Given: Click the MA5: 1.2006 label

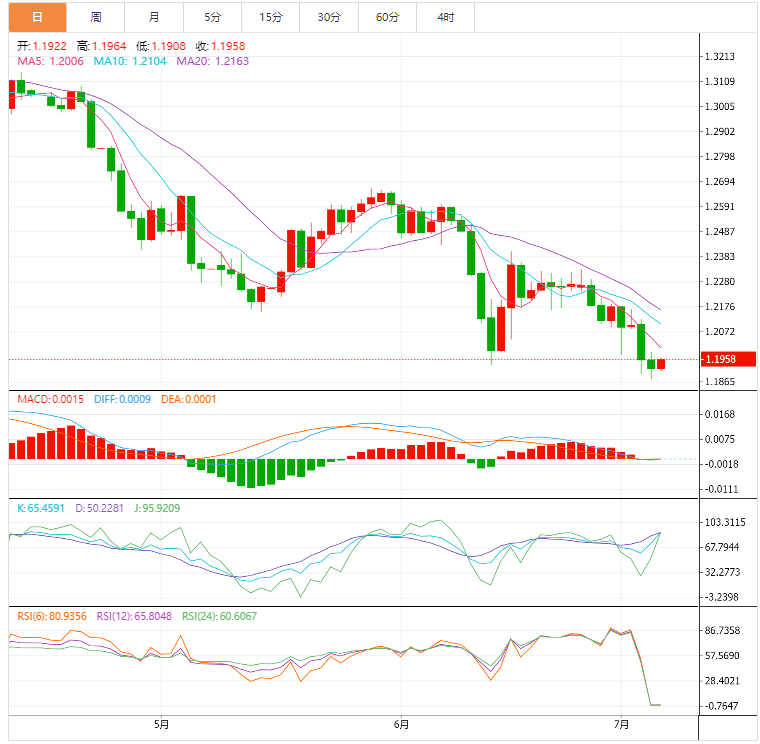Looking at the screenshot, I should [x=50, y=62].
